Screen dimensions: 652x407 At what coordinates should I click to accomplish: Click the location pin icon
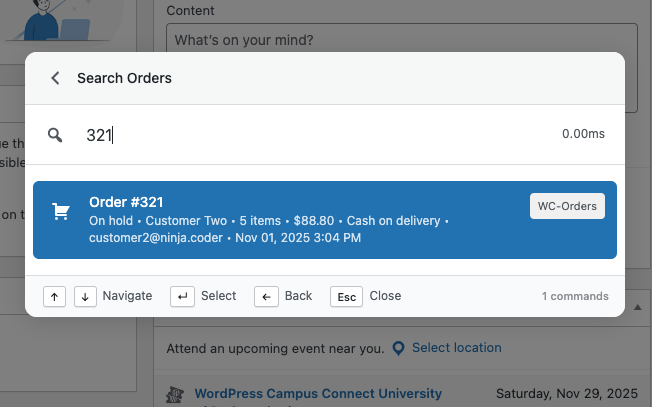coord(398,348)
